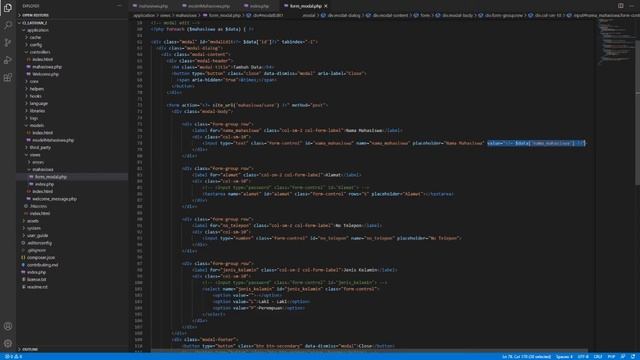The image size is (640, 360).
Task: Expand the hooks folder
Action: point(36,96)
